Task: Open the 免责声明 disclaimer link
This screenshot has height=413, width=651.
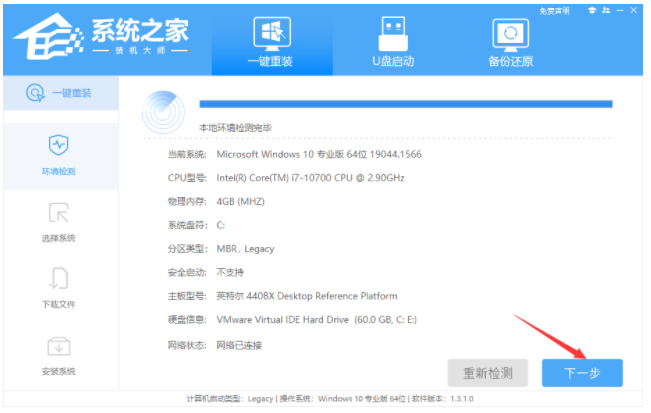Action: pos(554,11)
